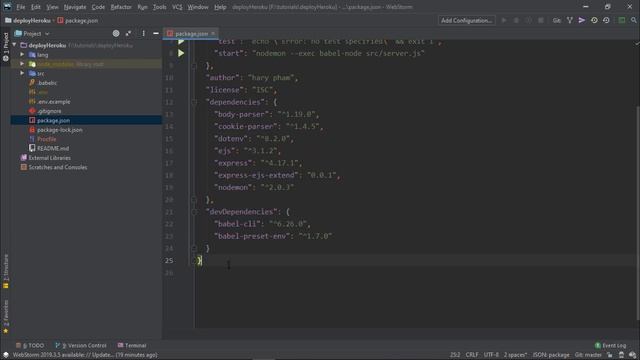Click the line column 25:2 indicator
The height and width of the screenshot is (360, 640).
coord(455,355)
